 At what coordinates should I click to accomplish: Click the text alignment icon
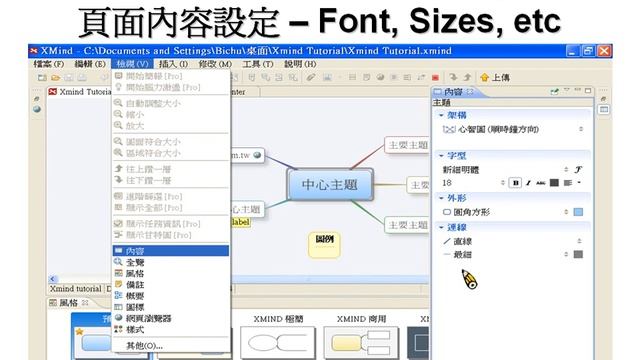(567, 183)
